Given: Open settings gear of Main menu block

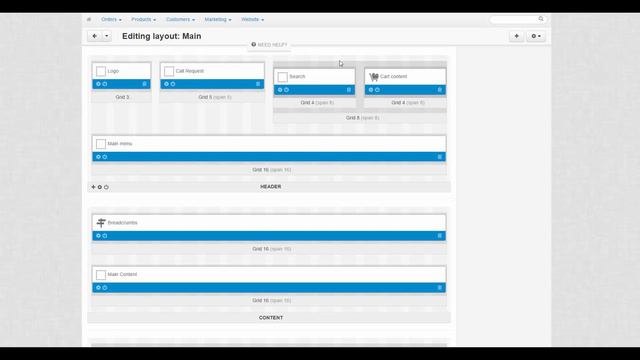Looking at the screenshot, I should 98,157.
